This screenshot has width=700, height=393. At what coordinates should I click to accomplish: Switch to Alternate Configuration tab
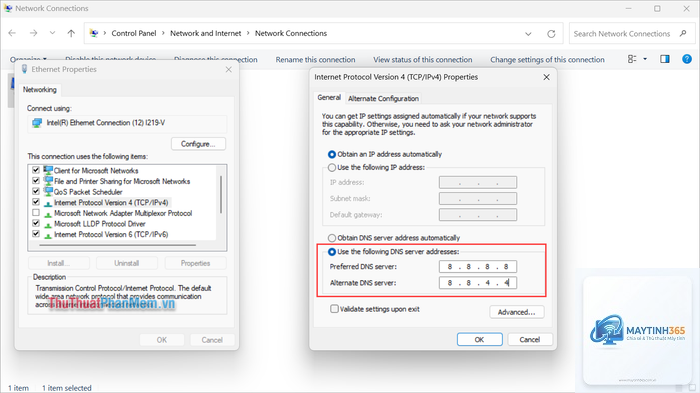pyautogui.click(x=383, y=98)
